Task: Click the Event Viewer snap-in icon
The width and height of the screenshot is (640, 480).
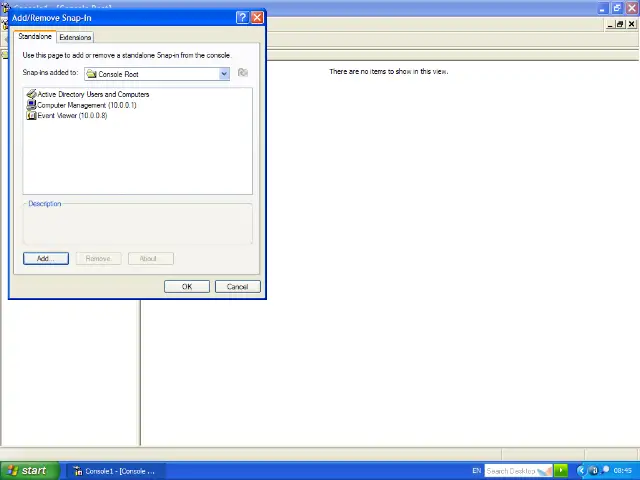Action: 31,115
